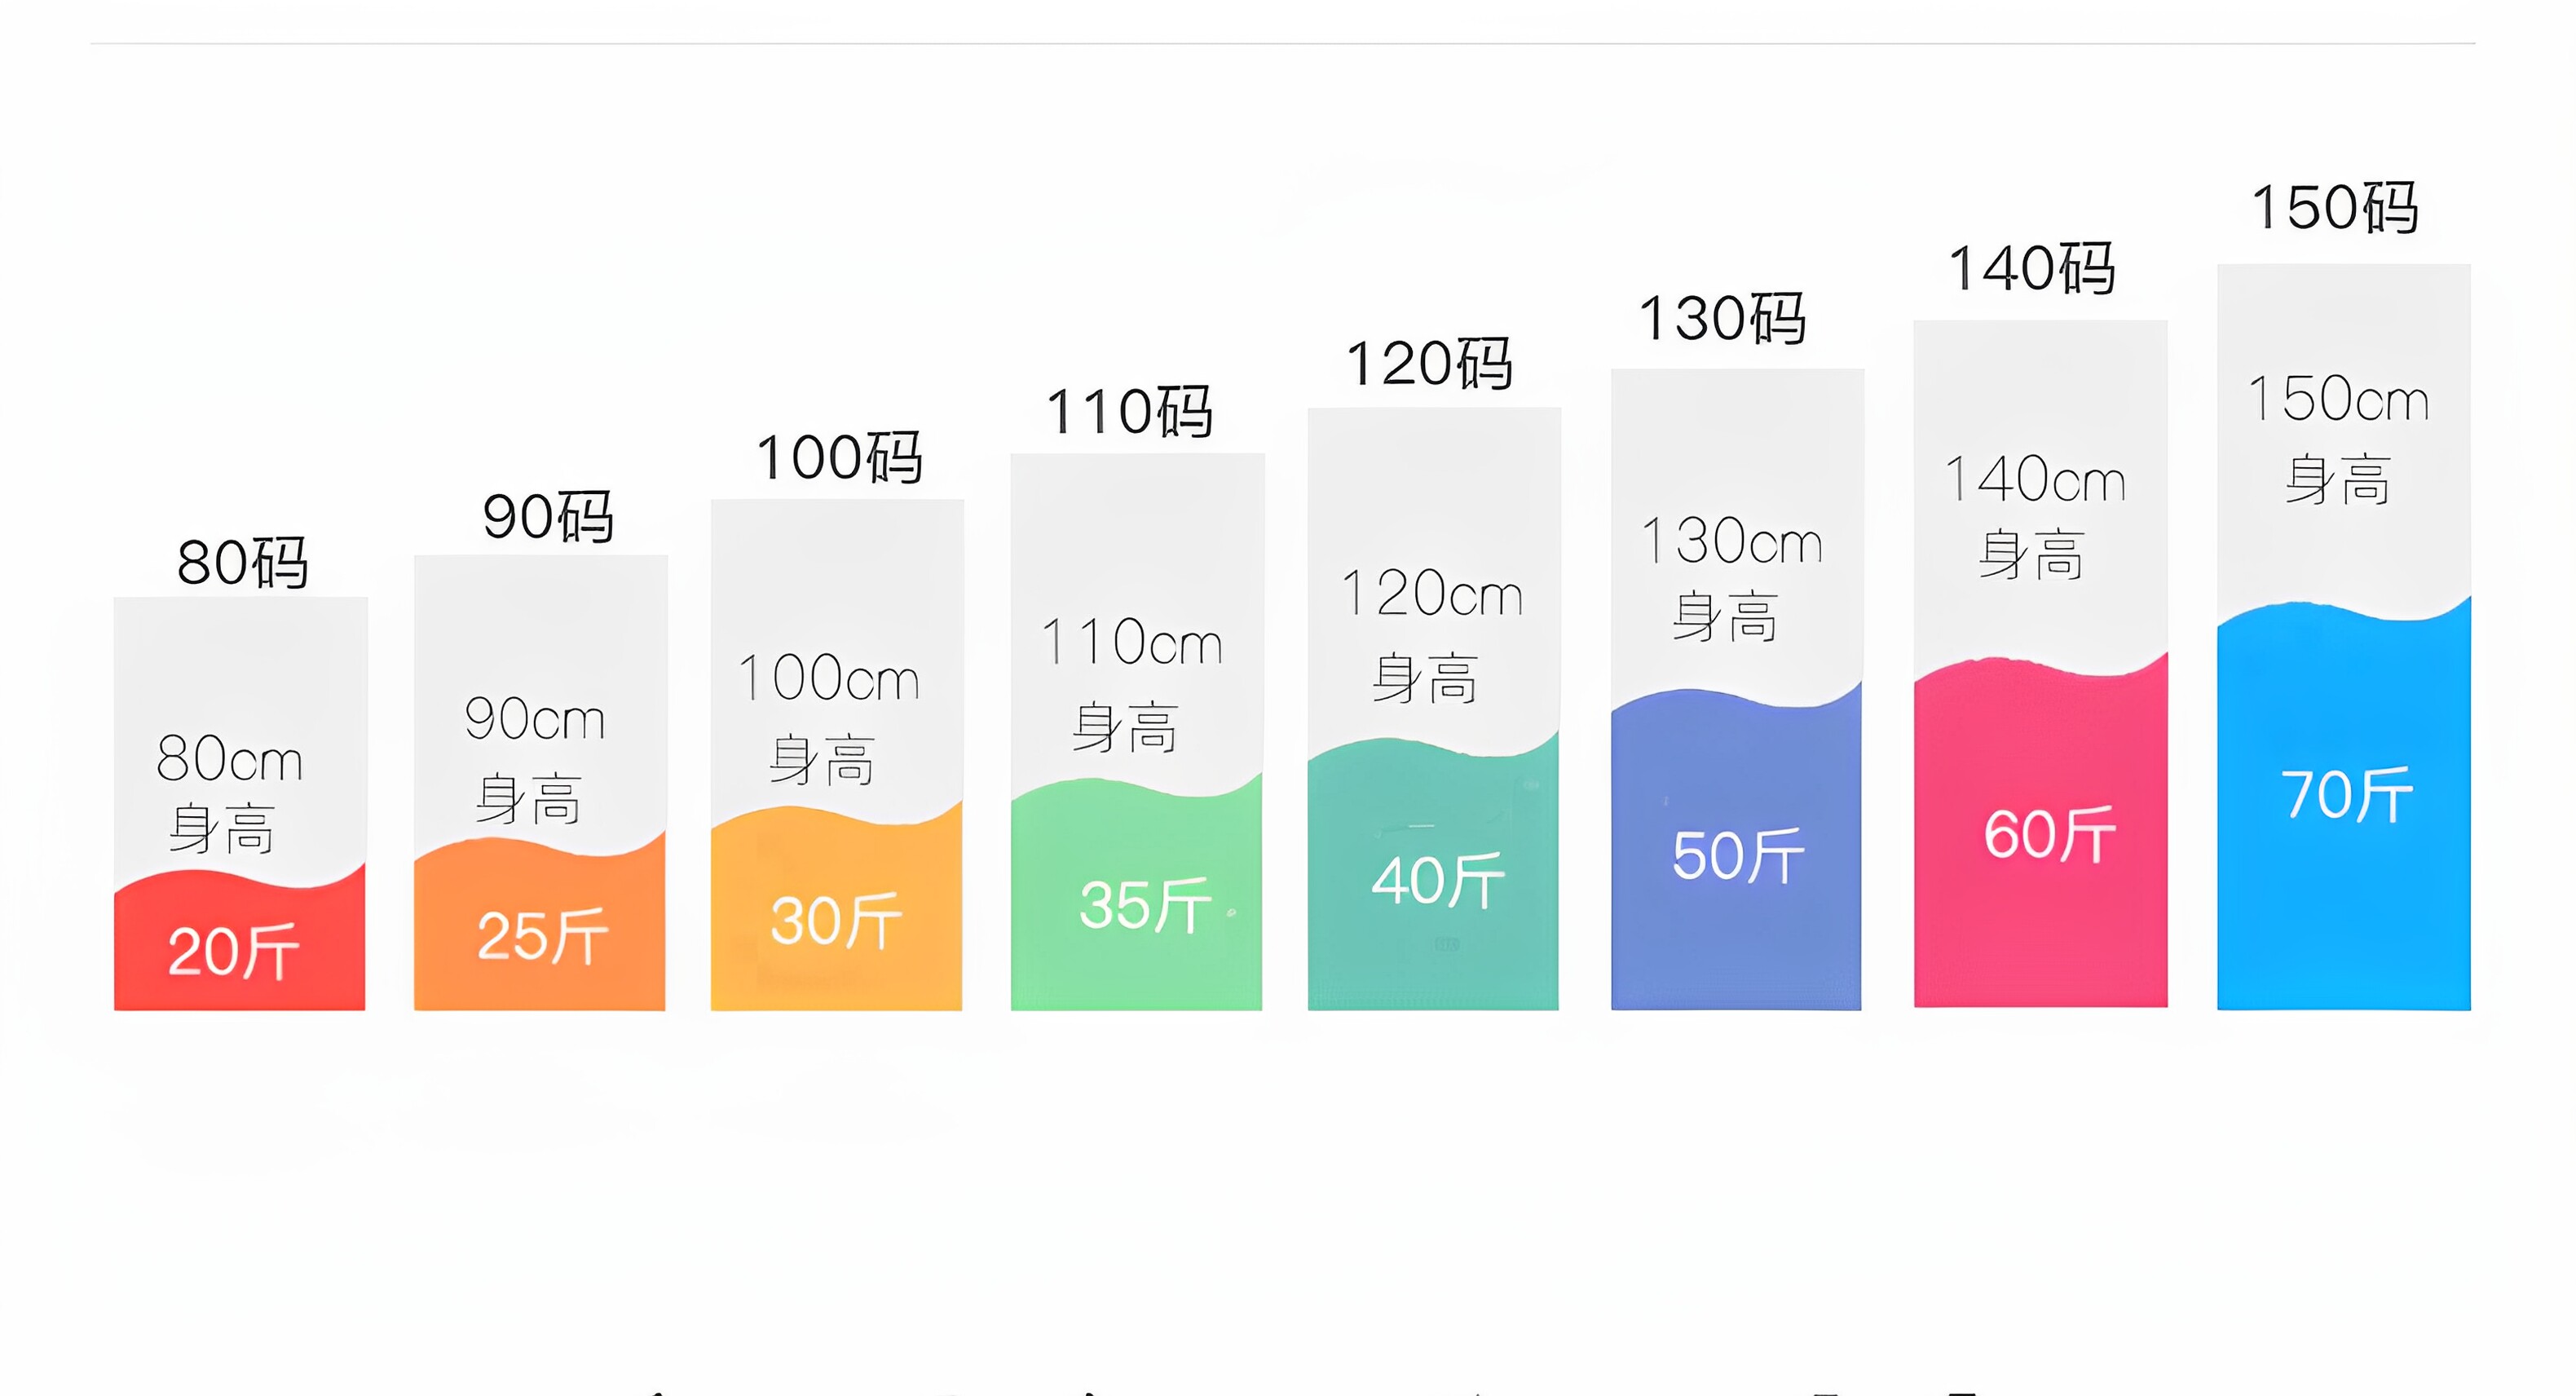Viewport: 2576px width, 1396px height.
Task: Click the 120码 size label
Action: coord(1429,363)
